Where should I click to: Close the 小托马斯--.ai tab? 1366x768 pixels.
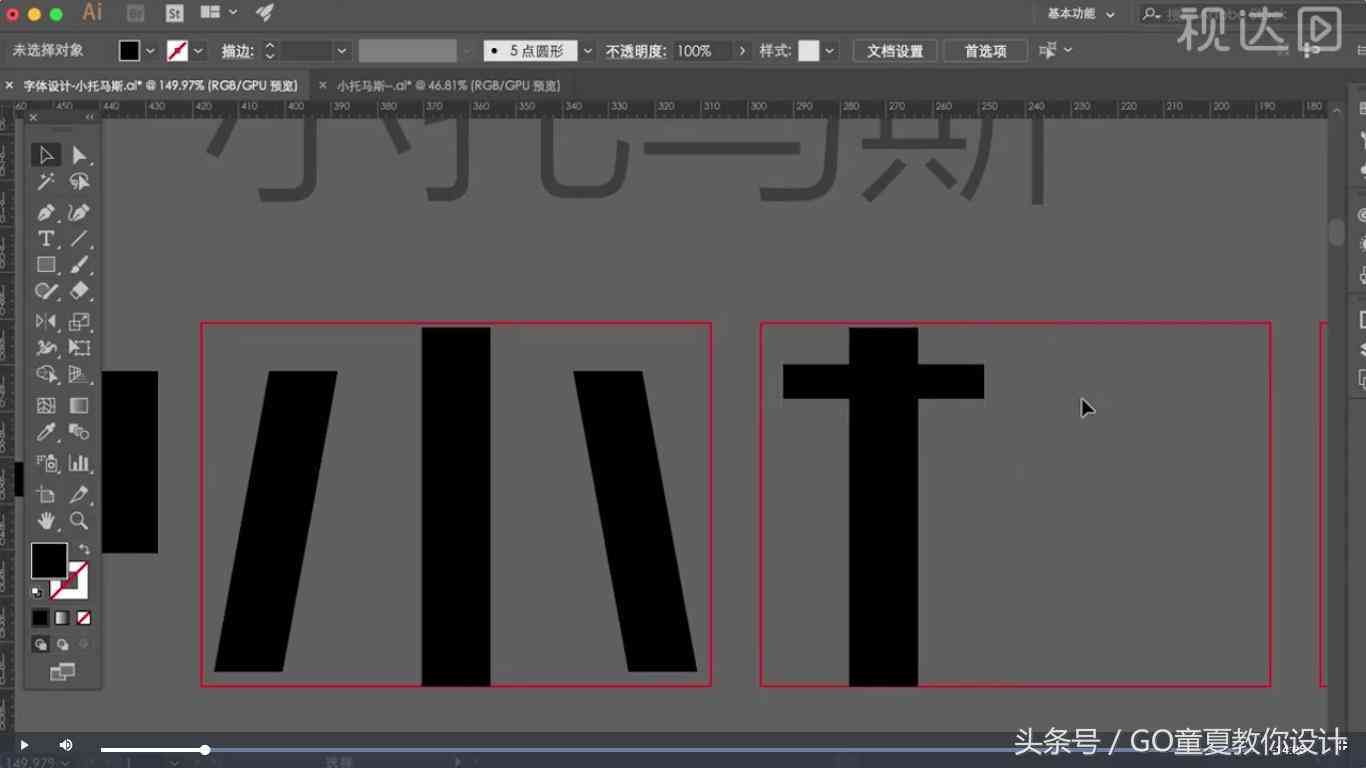point(322,86)
